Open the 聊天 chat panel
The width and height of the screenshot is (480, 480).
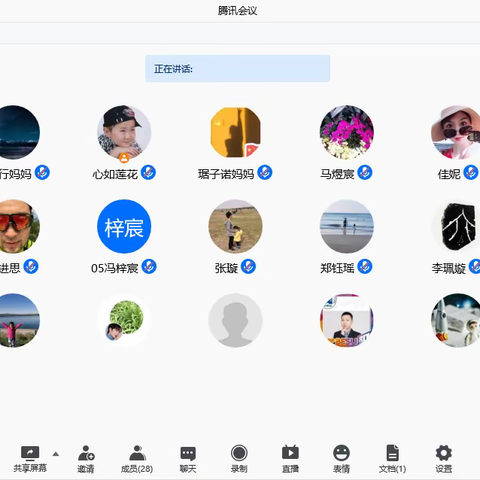click(x=188, y=459)
